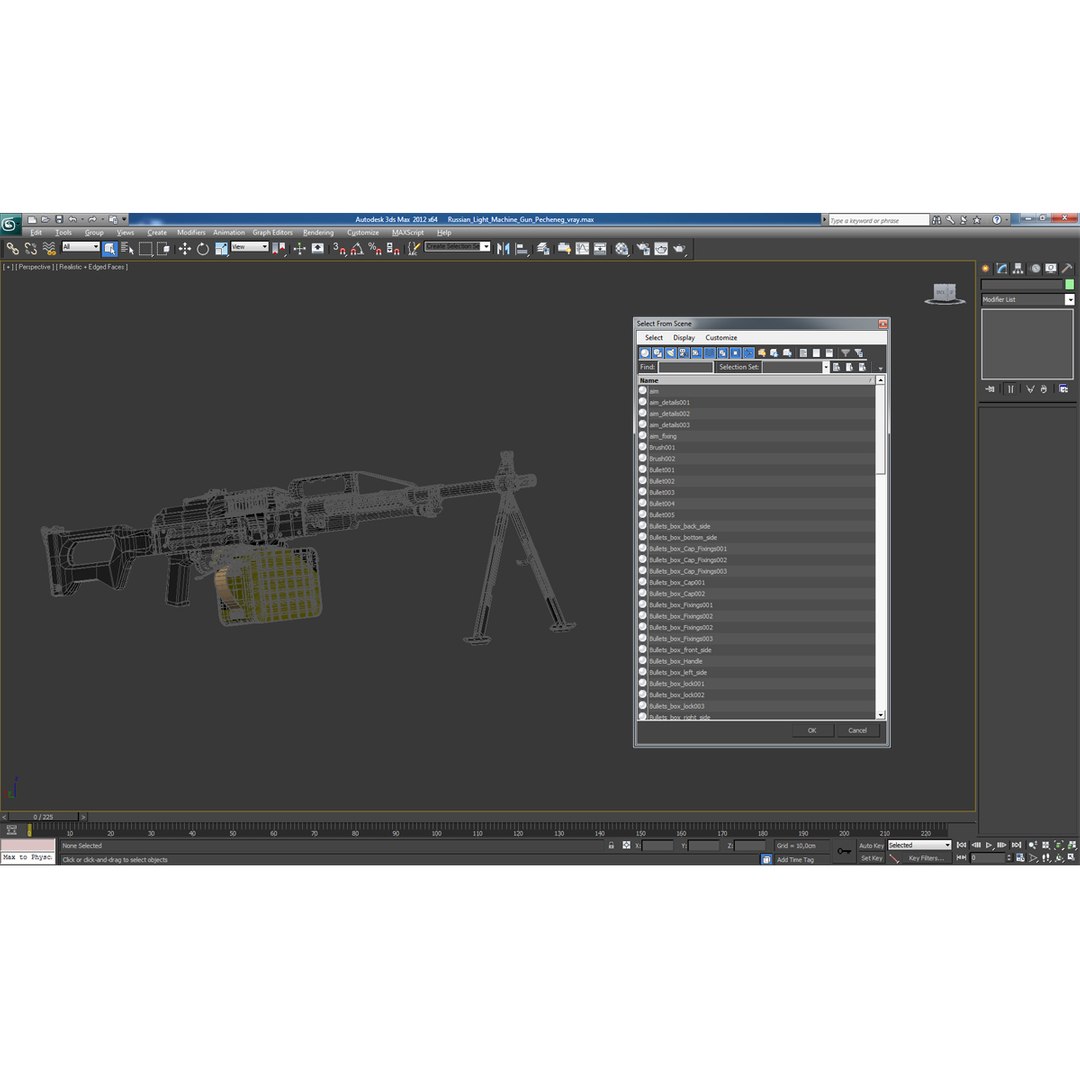Screen dimensions: 1080x1080
Task: Open Display menu in Select From Scene
Action: pos(684,338)
